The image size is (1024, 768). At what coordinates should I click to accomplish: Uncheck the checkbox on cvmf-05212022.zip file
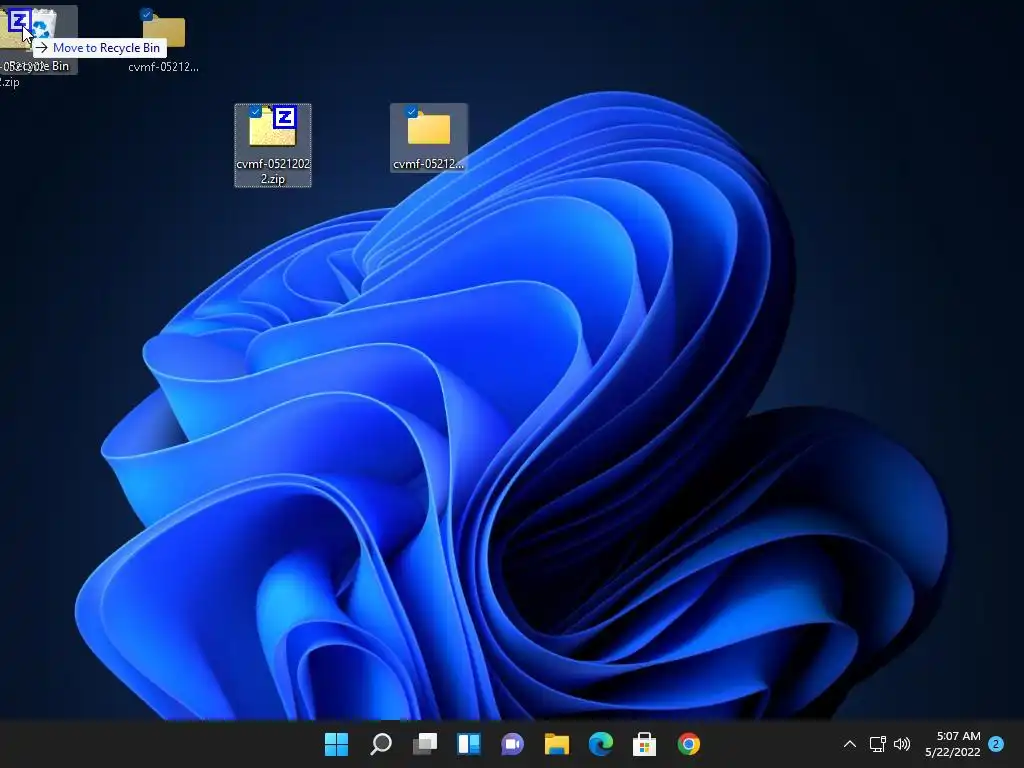pyautogui.click(x=255, y=112)
